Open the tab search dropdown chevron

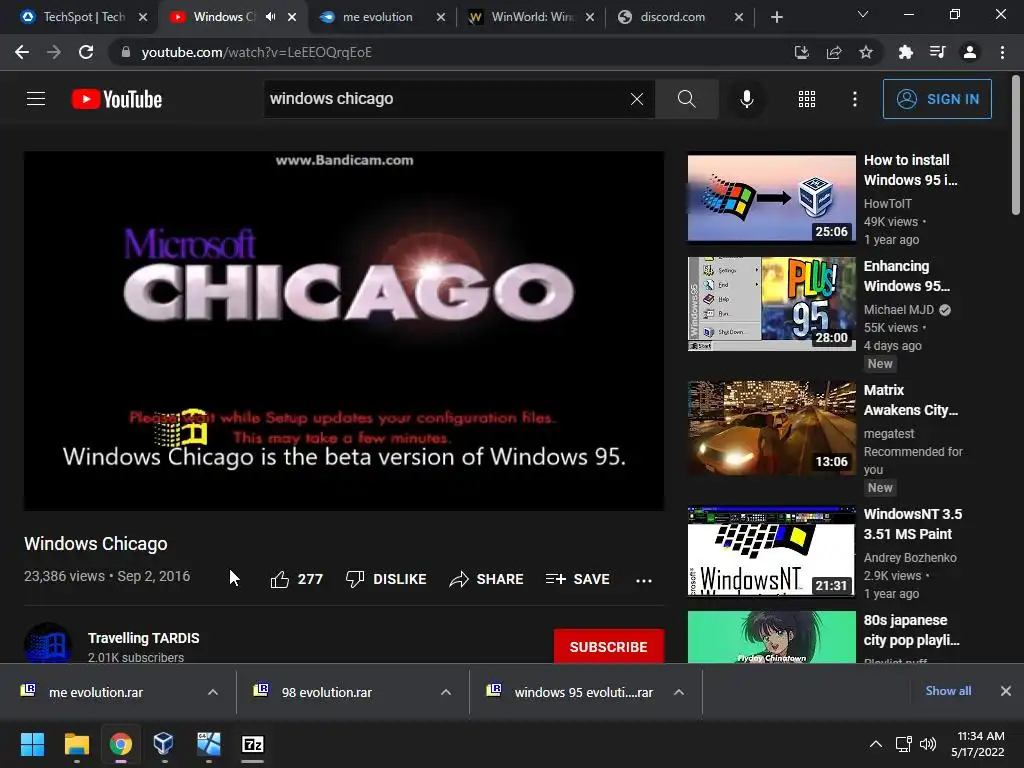click(x=863, y=14)
